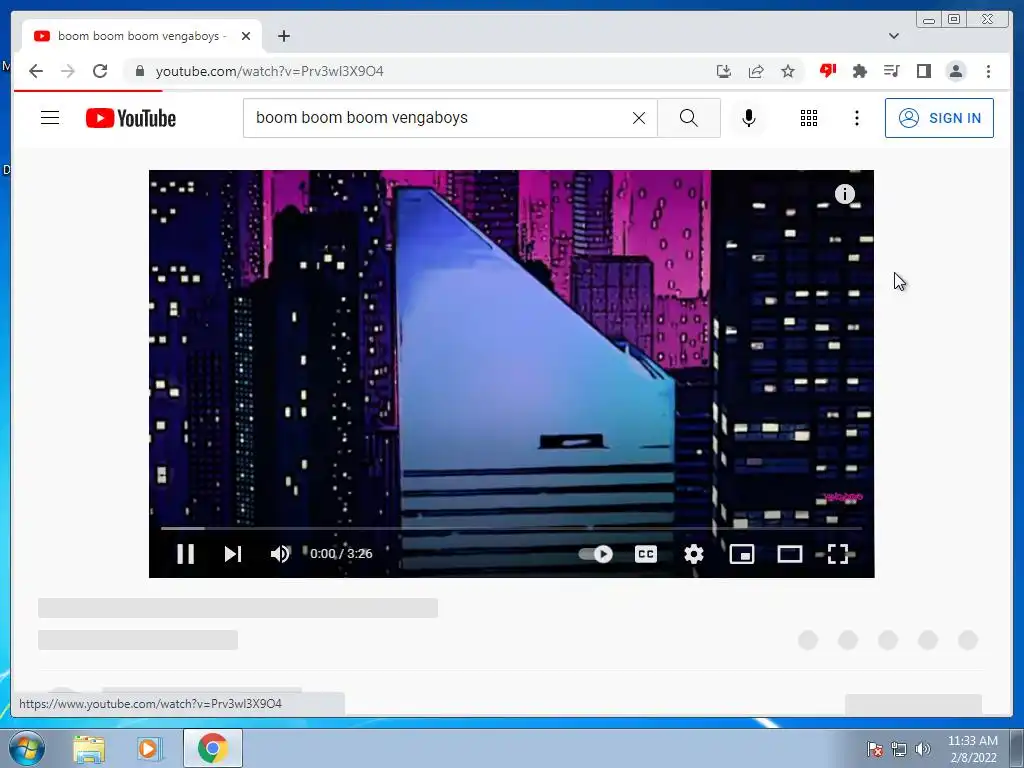Search with your voice microphone
The height and width of the screenshot is (768, 1024).
click(x=749, y=118)
